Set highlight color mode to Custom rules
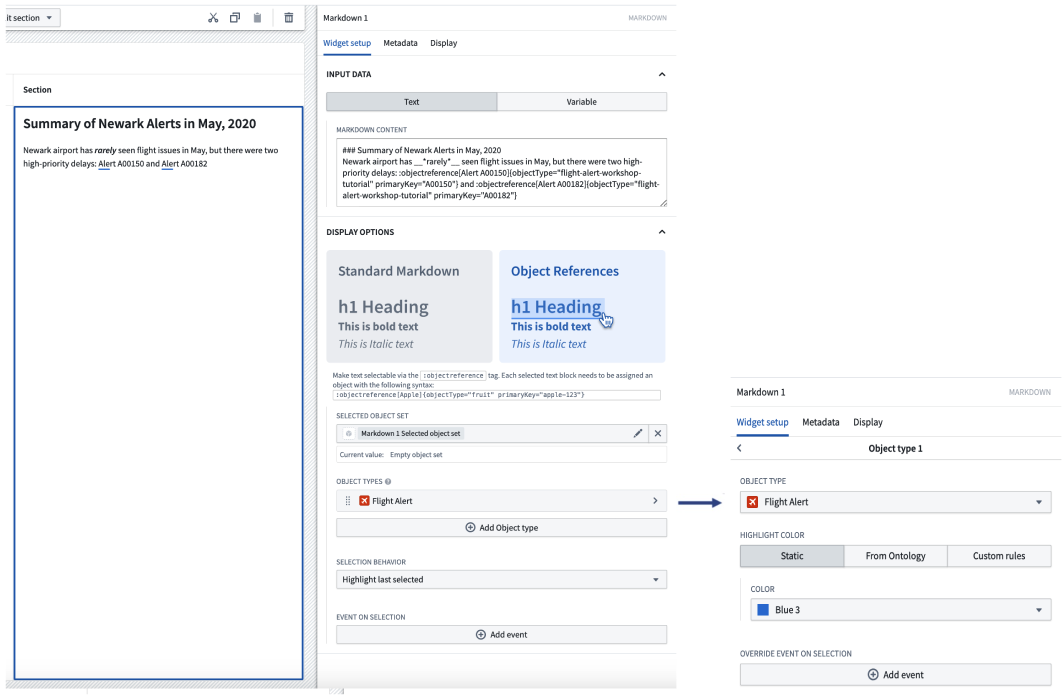This screenshot has width=1063, height=695. [x=999, y=556]
